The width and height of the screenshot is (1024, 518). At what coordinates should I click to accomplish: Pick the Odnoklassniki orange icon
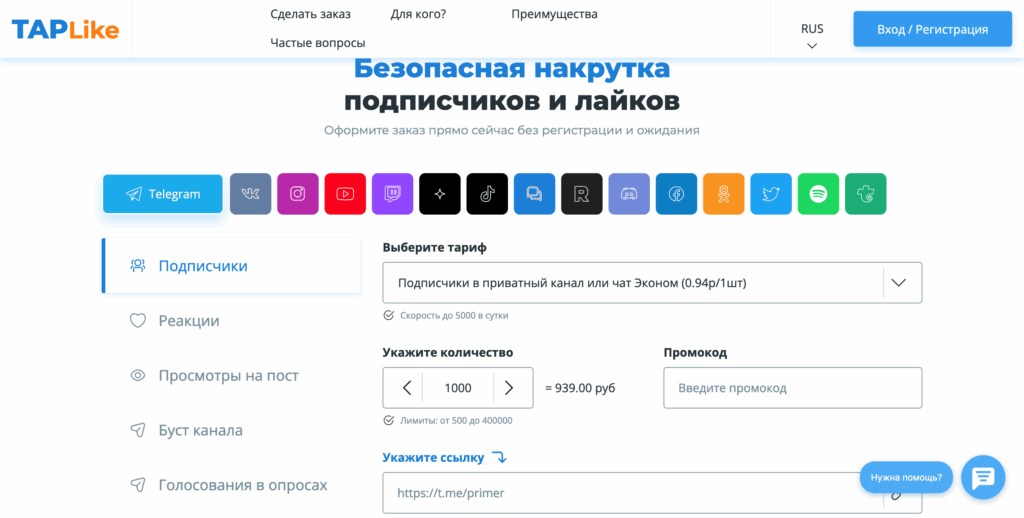[x=723, y=194]
